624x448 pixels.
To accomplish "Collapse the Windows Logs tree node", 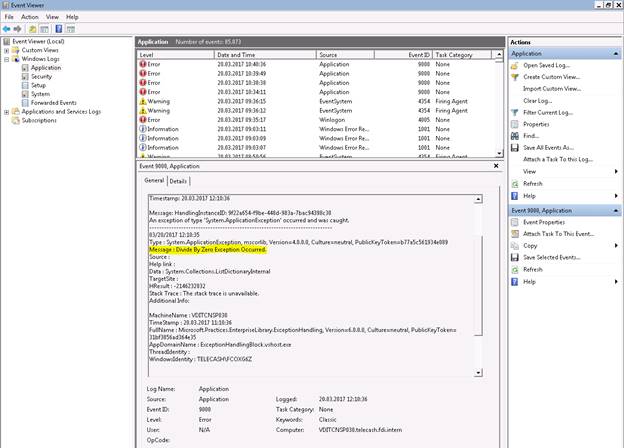I will pyautogui.click(x=6, y=59).
